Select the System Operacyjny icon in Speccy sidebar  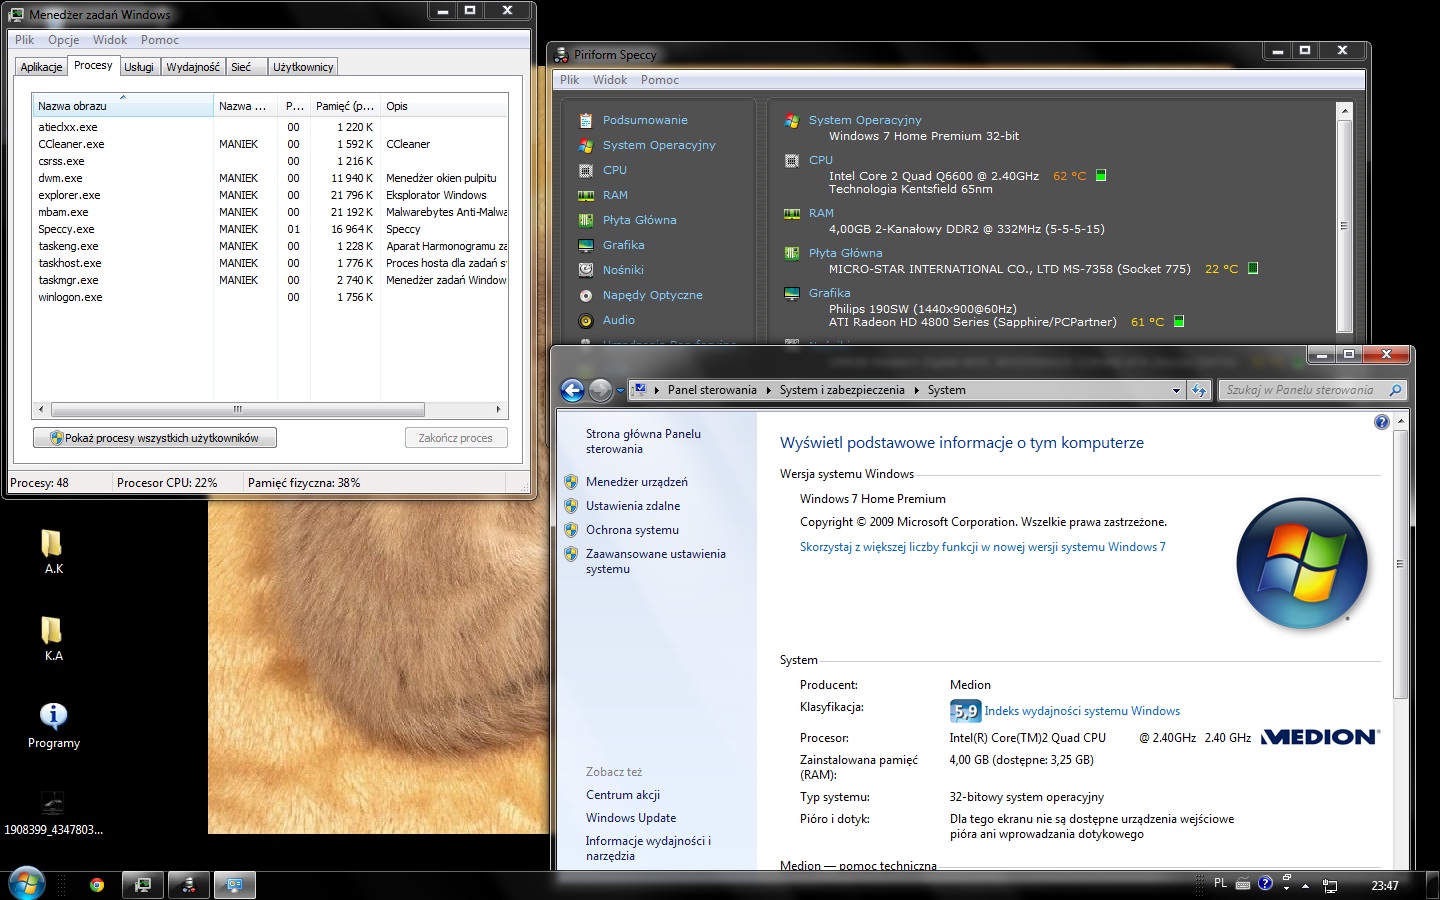586,145
